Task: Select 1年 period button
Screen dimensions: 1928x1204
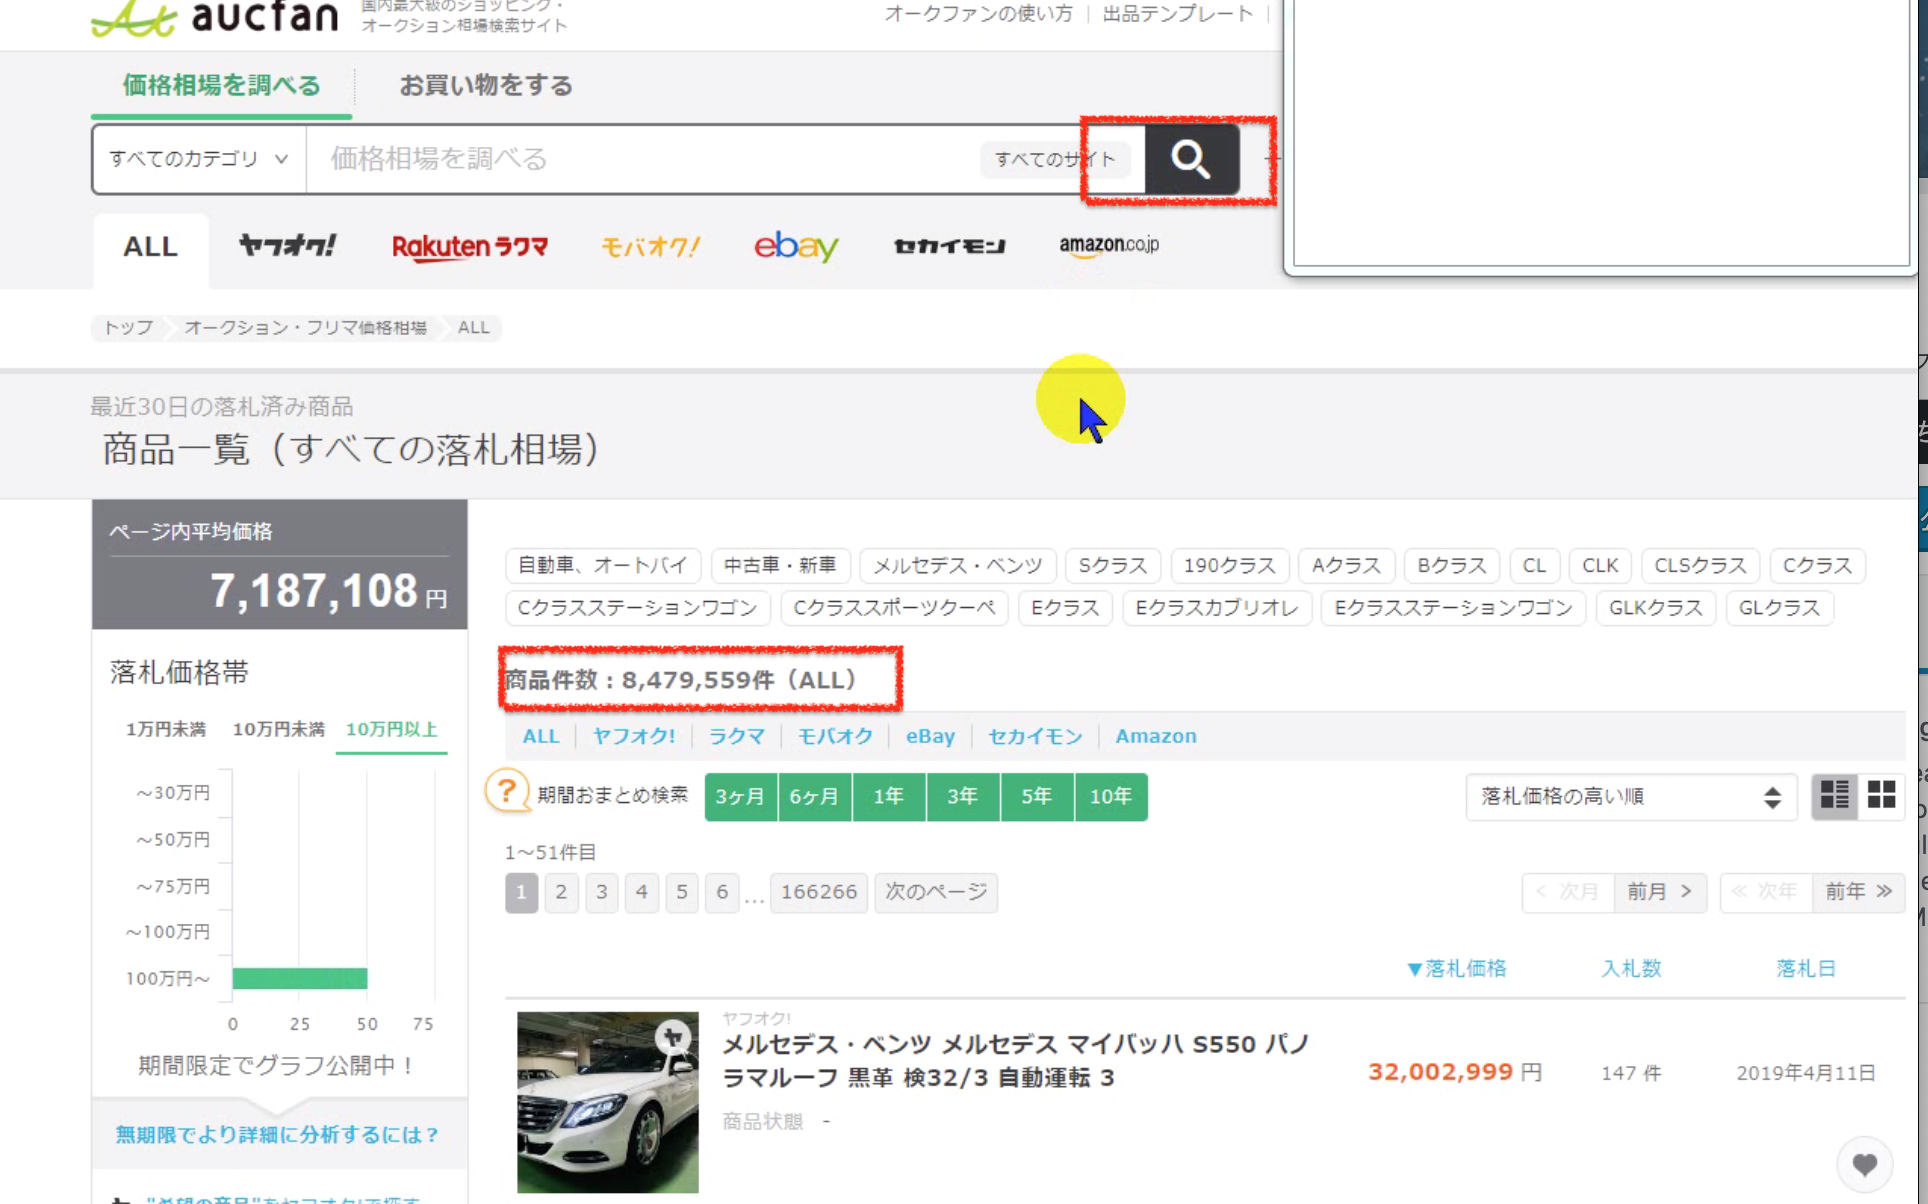Action: point(889,797)
